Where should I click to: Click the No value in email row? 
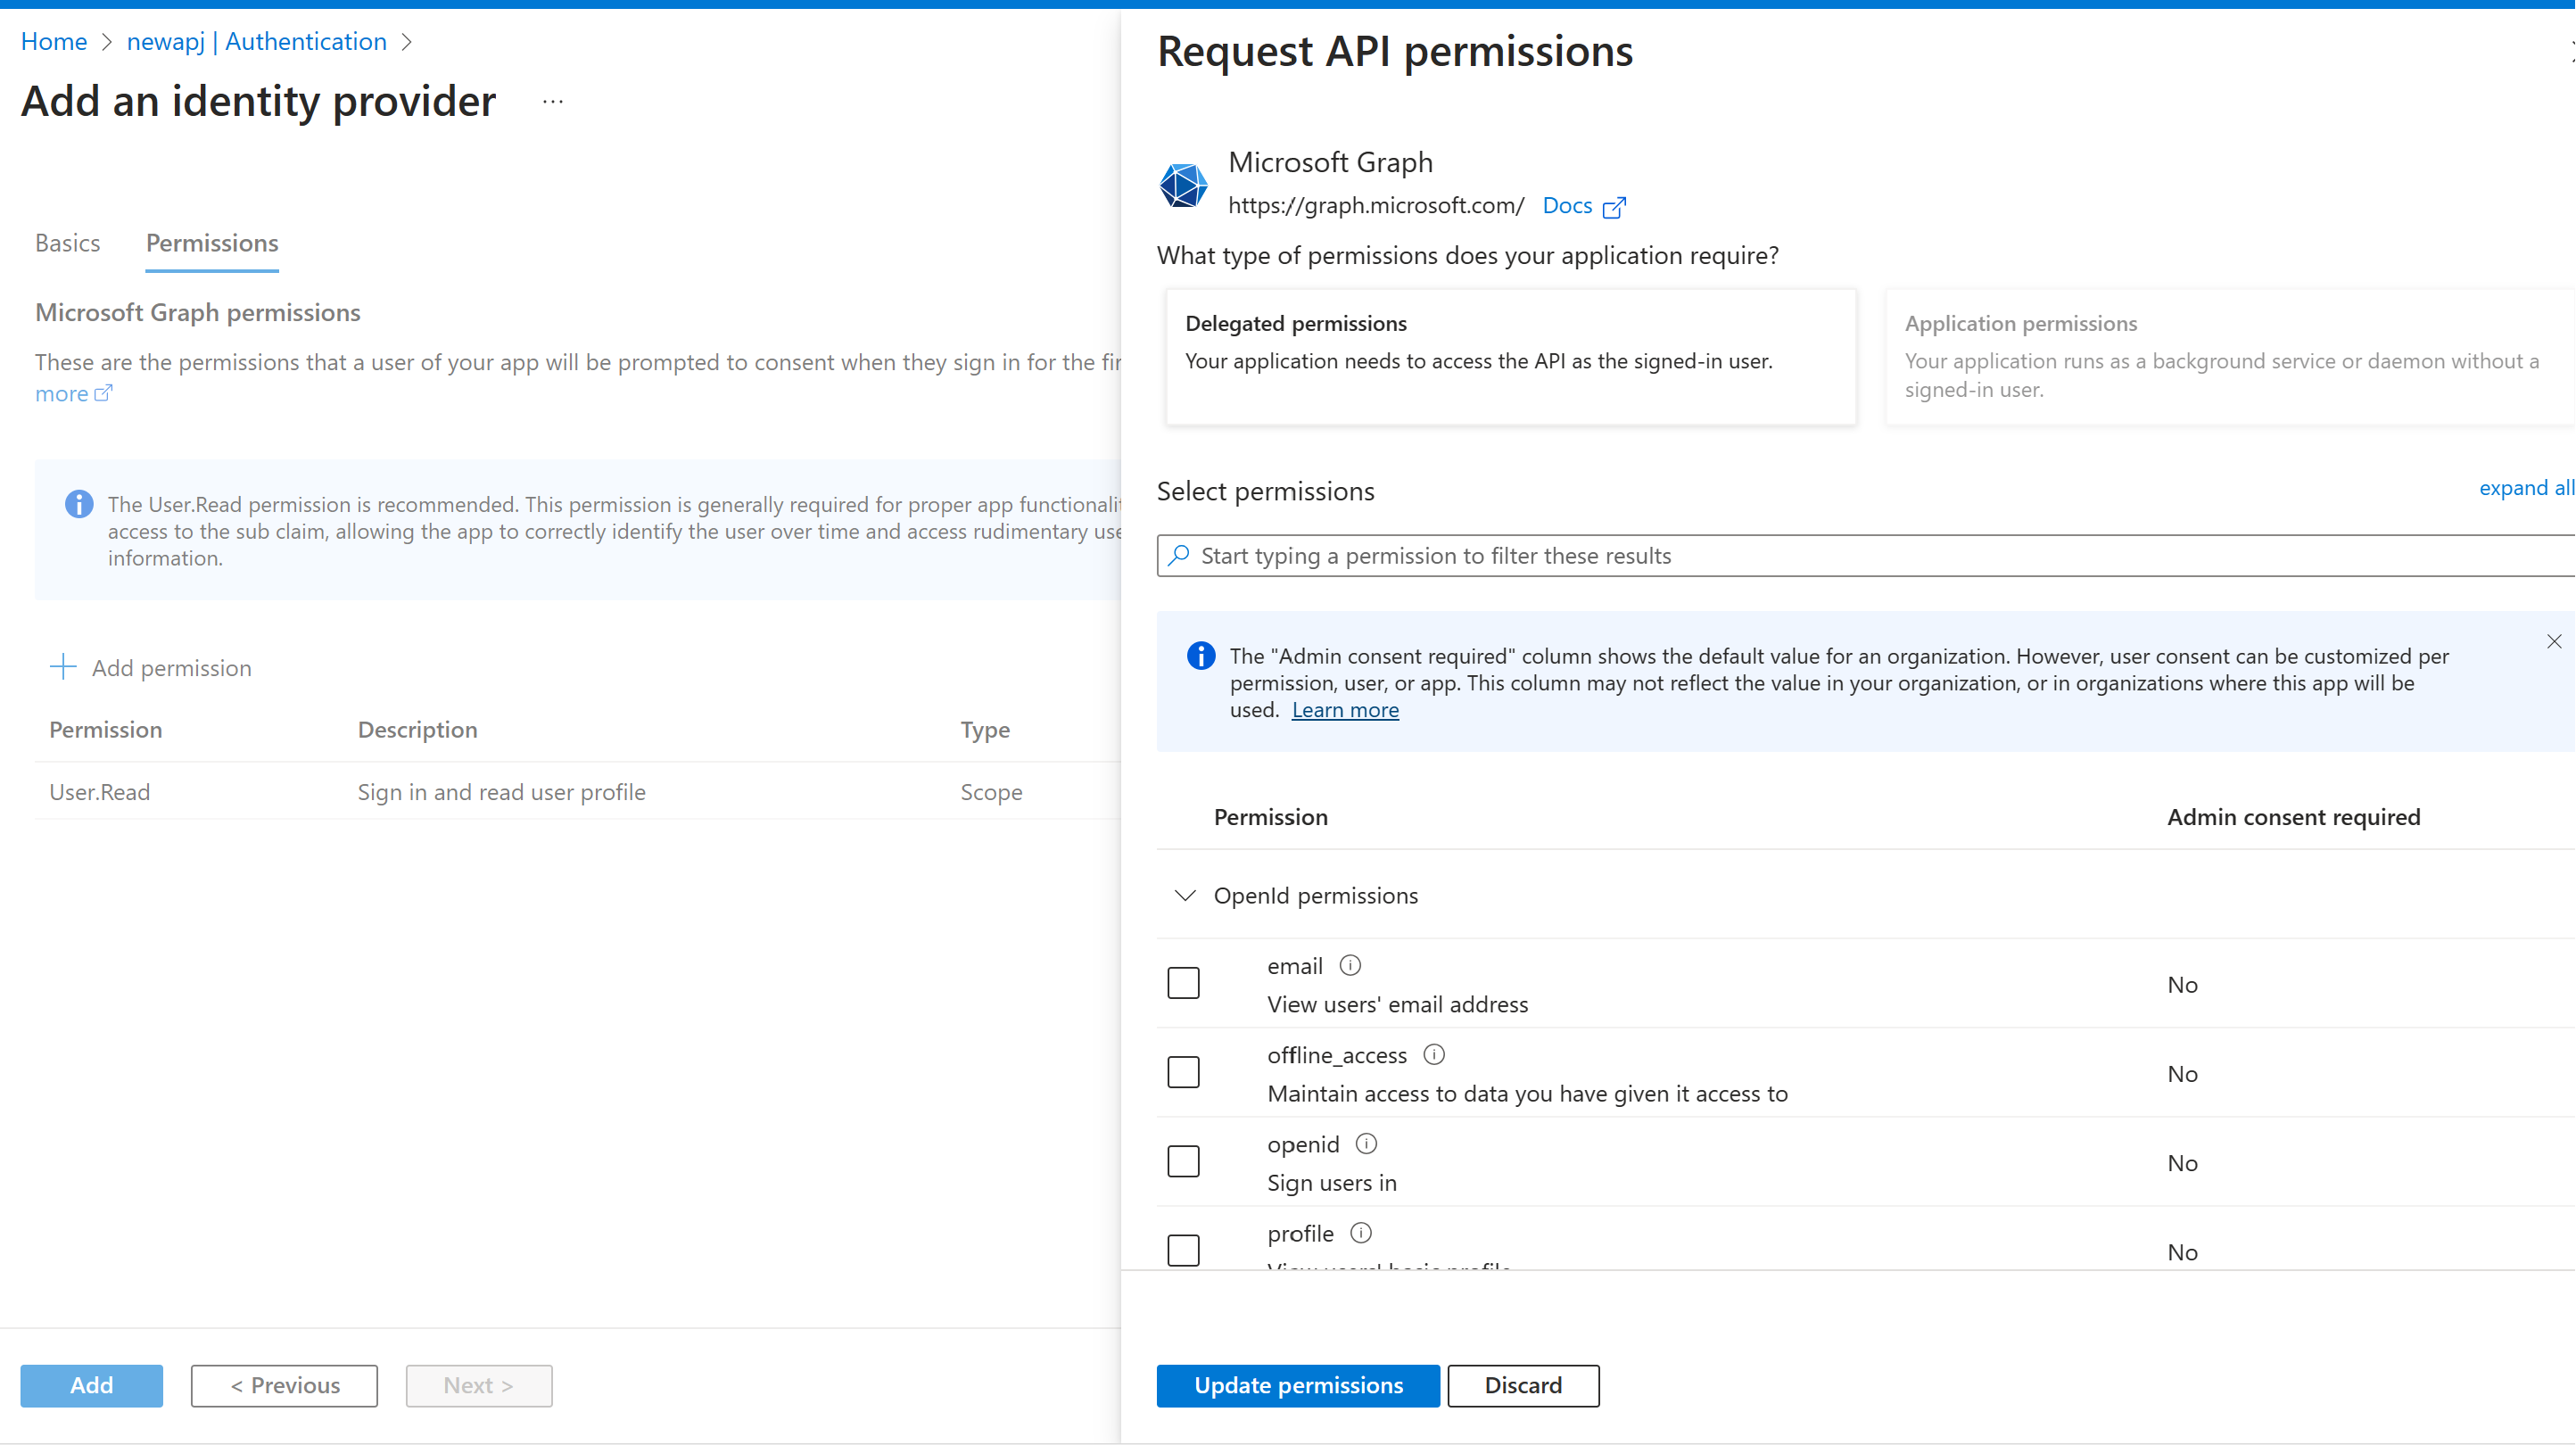pyautogui.click(x=2182, y=985)
